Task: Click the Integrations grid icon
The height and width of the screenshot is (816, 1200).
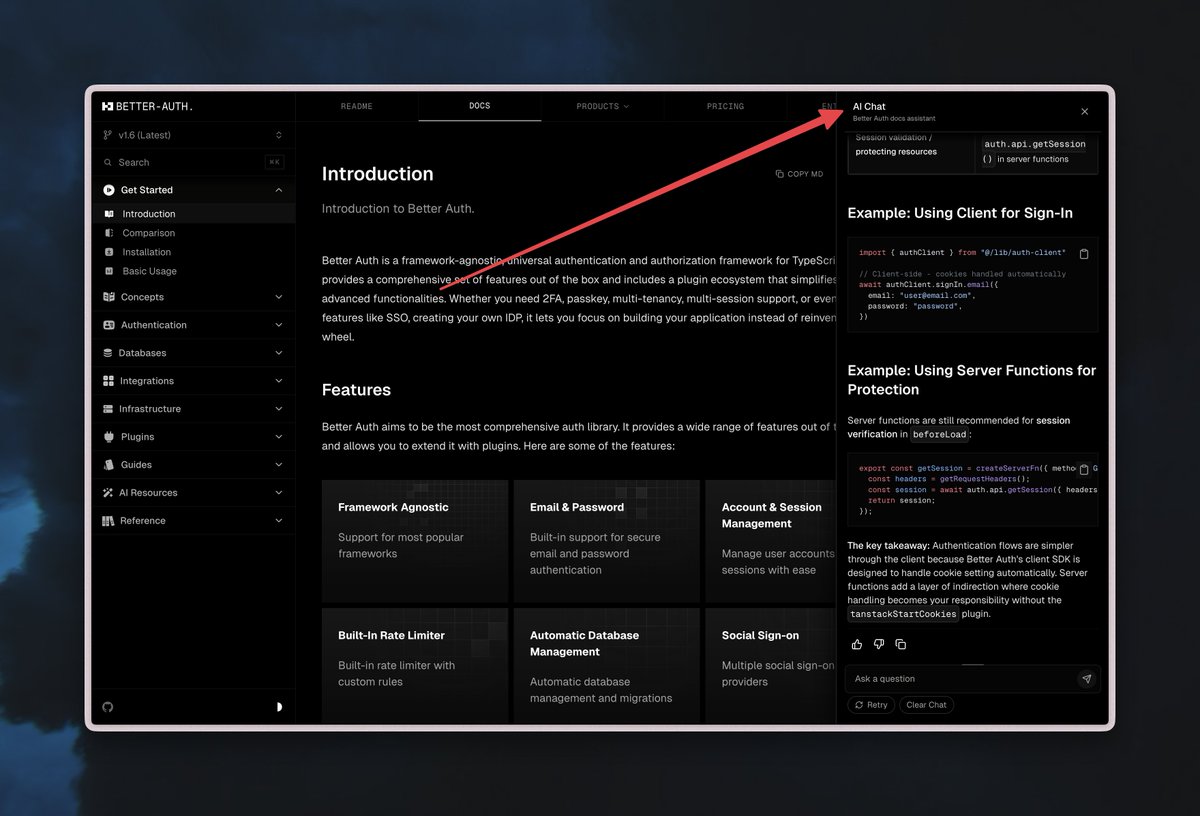Action: 109,381
